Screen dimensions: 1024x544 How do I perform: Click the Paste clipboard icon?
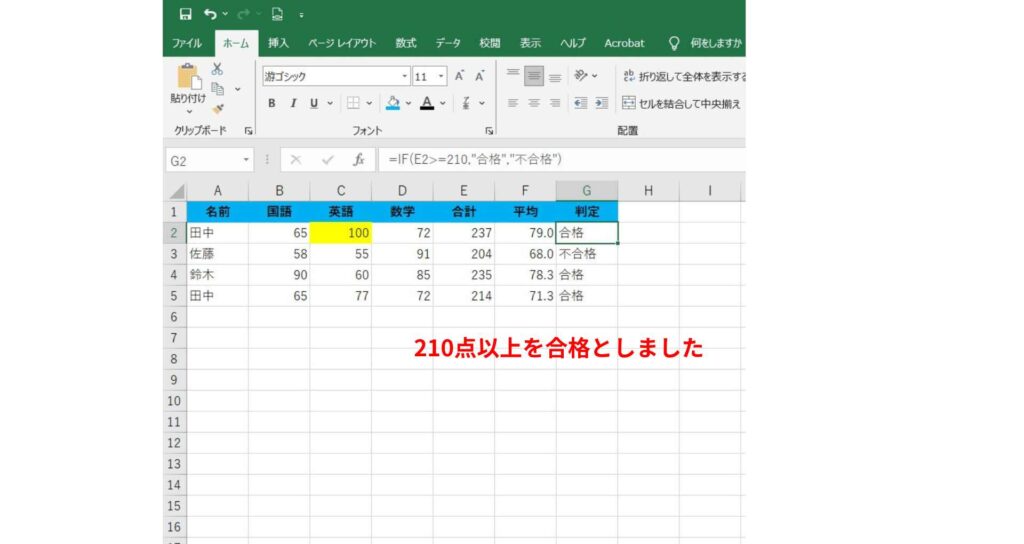(189, 76)
